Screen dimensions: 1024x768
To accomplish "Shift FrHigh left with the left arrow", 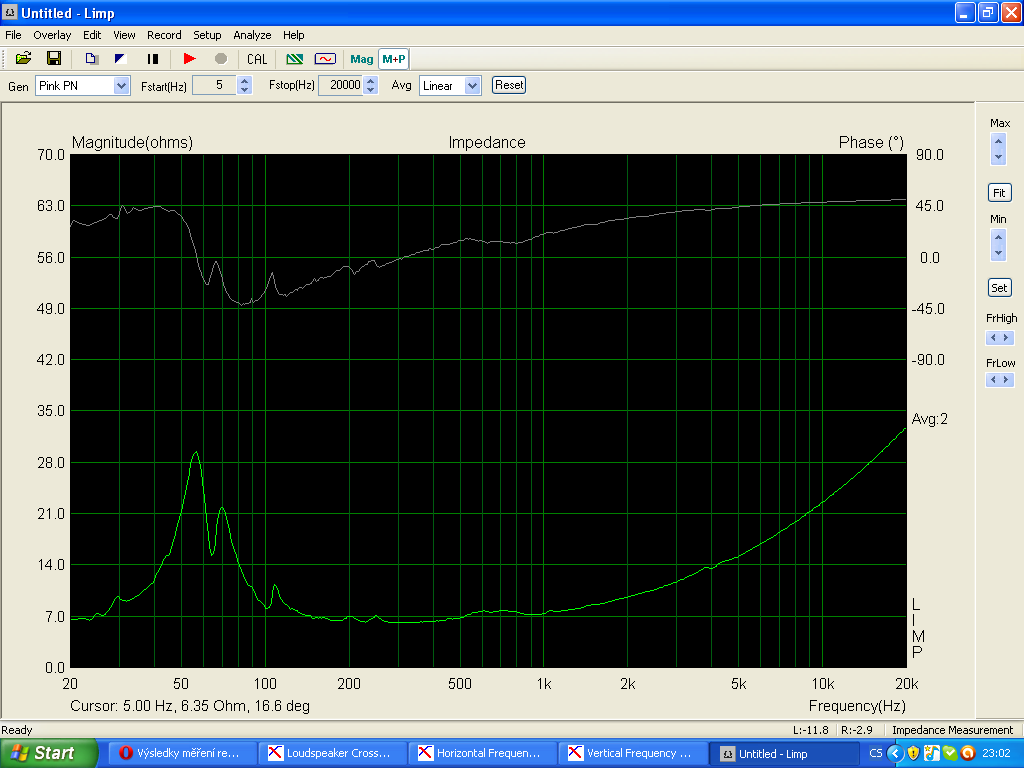I will [x=993, y=338].
